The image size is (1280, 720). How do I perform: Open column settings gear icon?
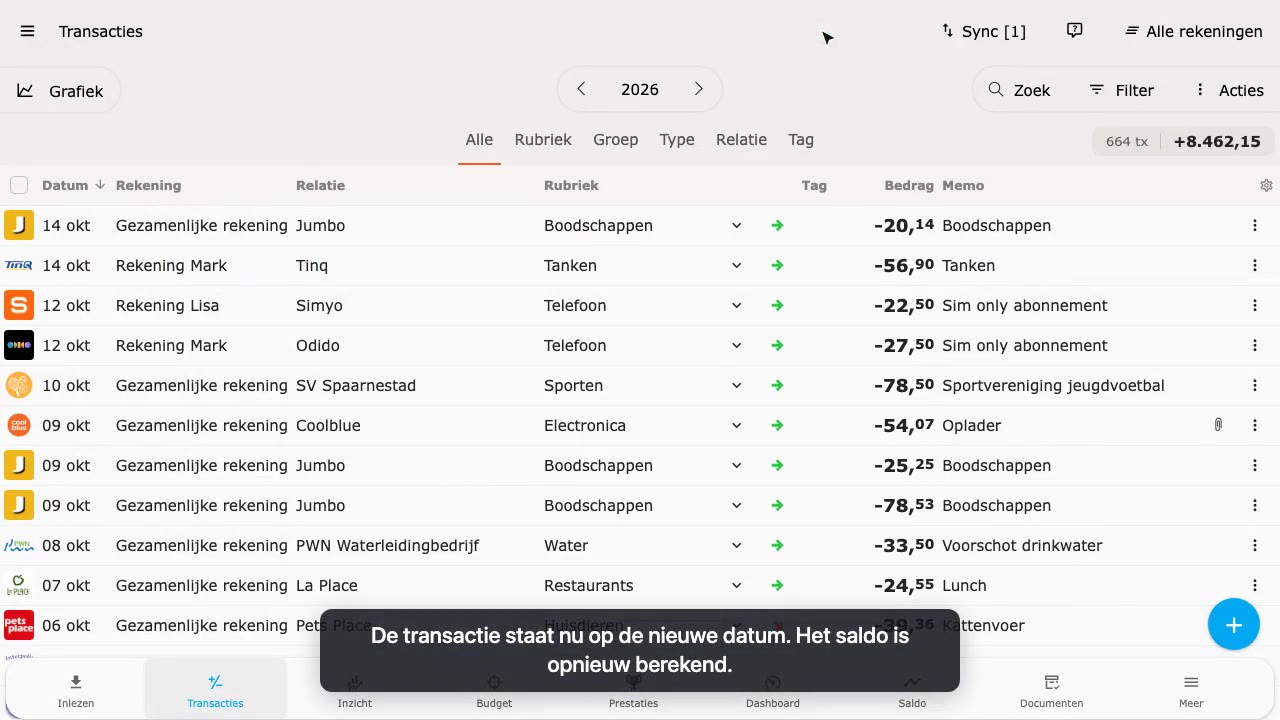(1266, 185)
